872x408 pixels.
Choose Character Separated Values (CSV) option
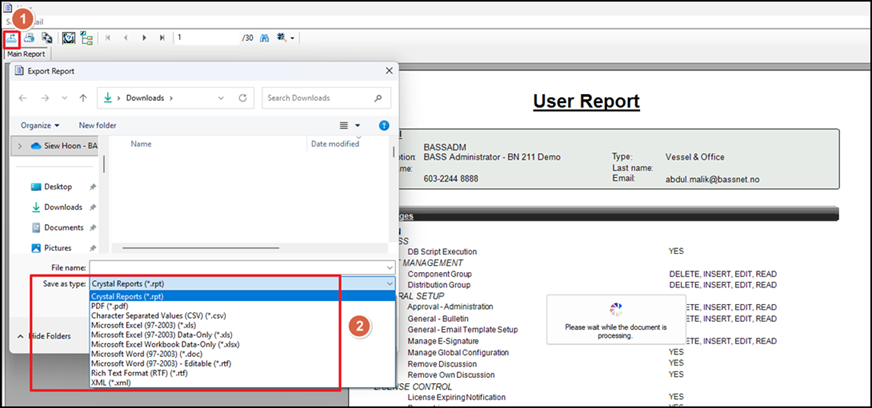pos(242,315)
